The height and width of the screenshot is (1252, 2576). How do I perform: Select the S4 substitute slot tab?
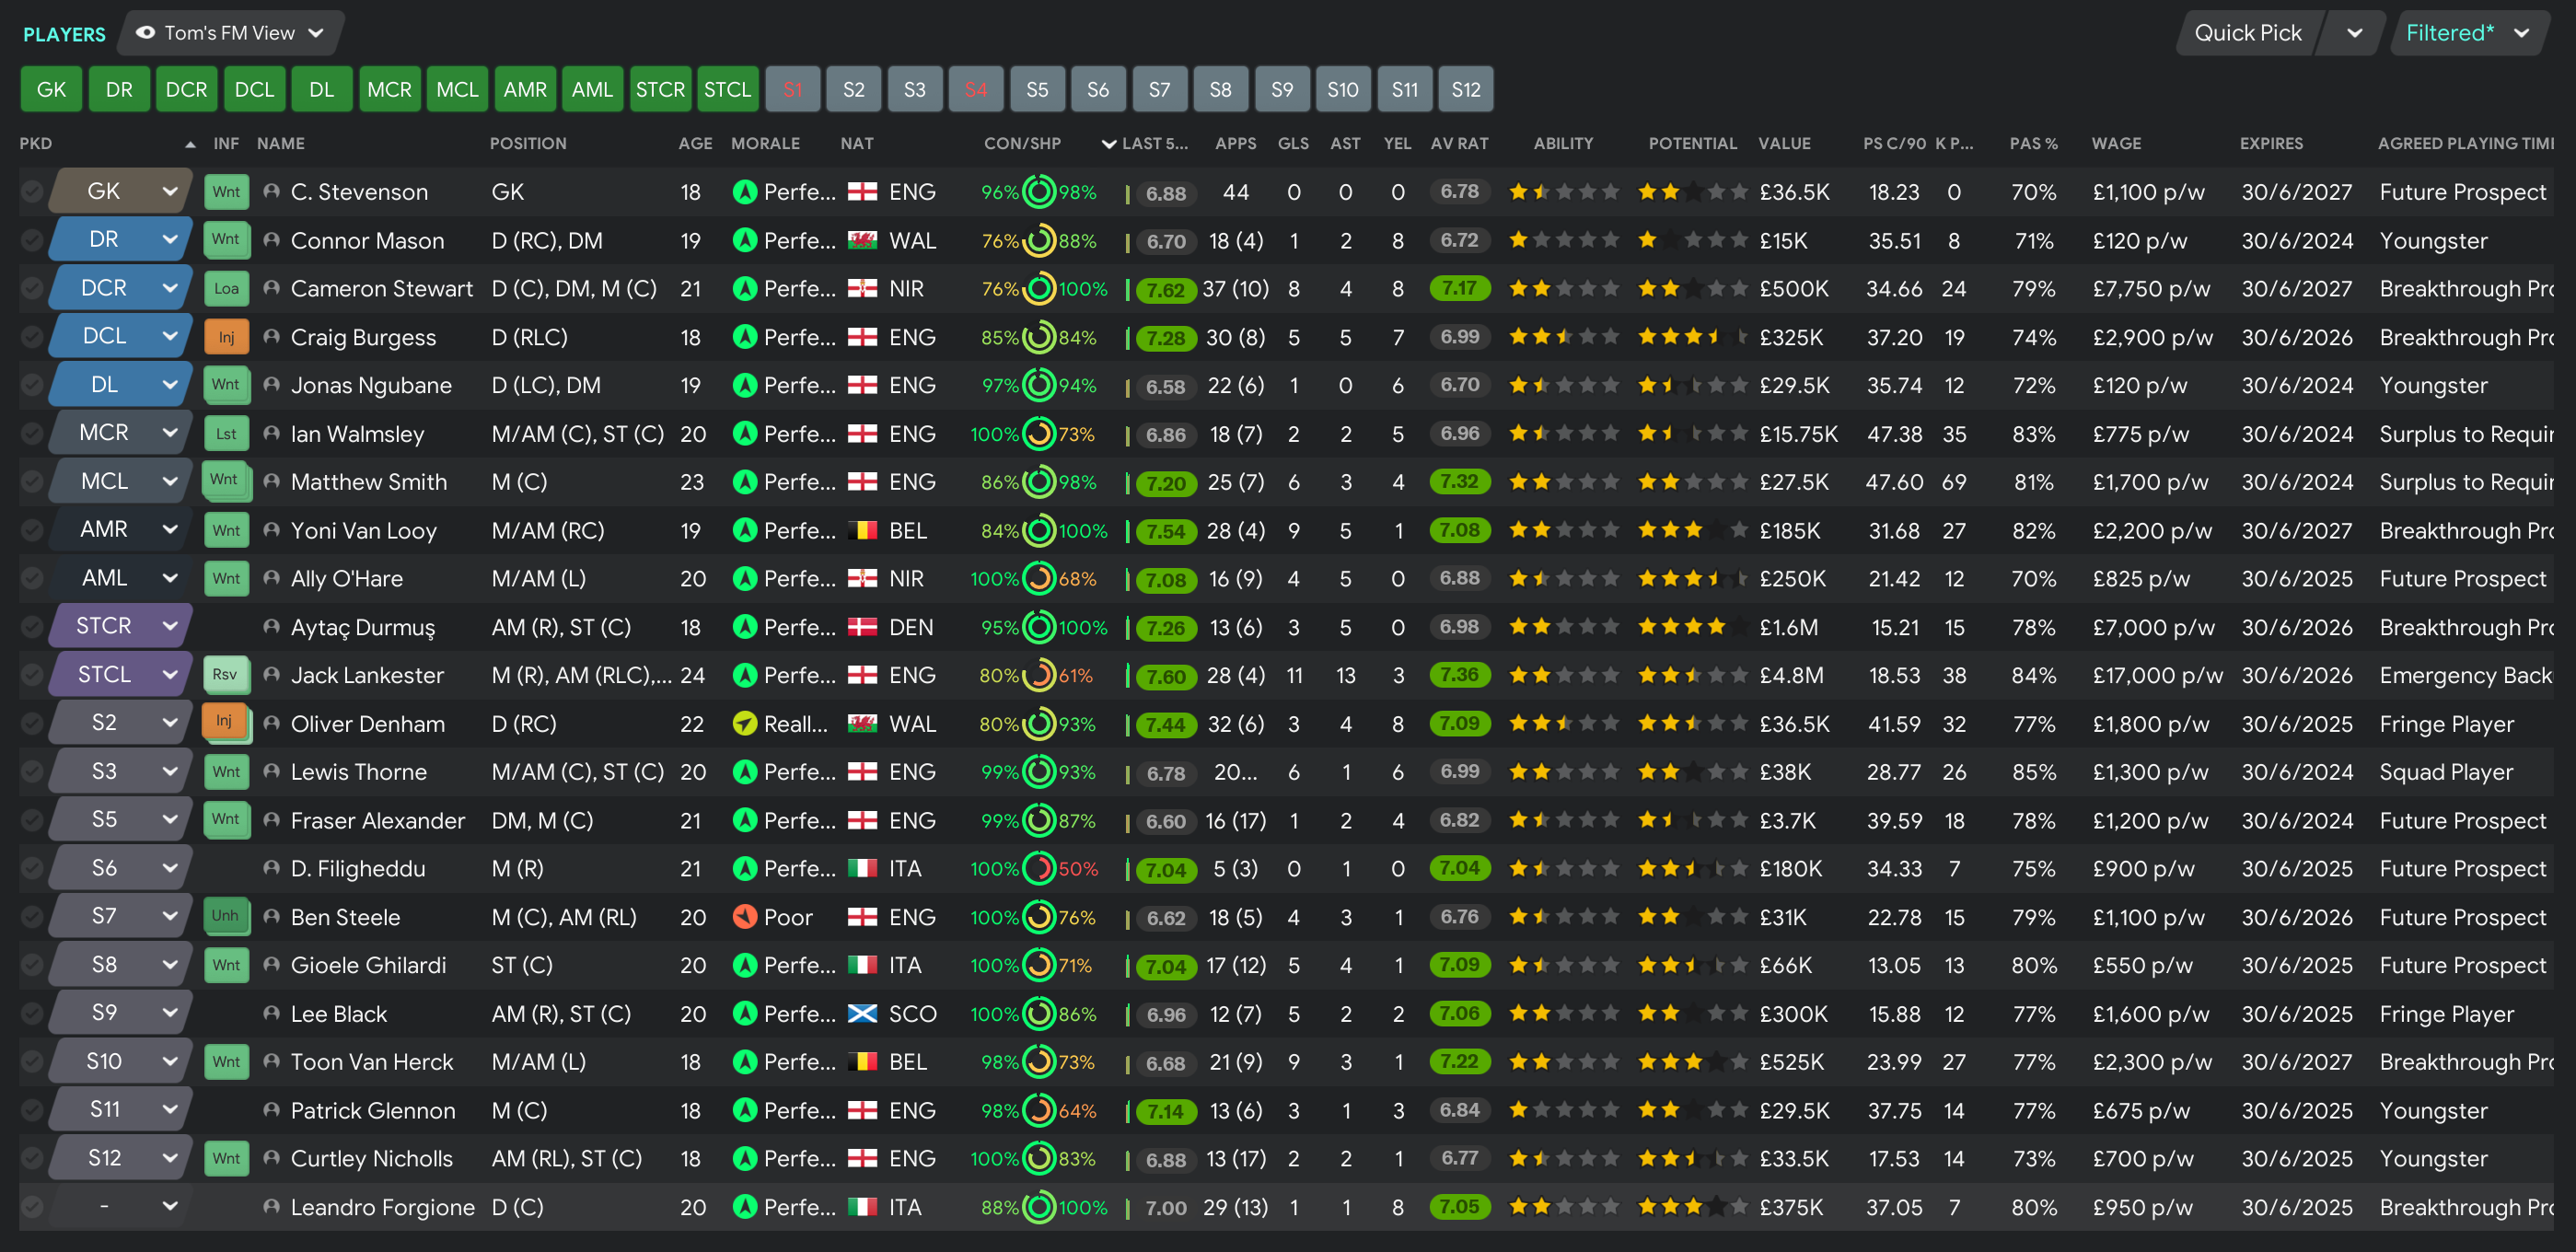point(975,89)
